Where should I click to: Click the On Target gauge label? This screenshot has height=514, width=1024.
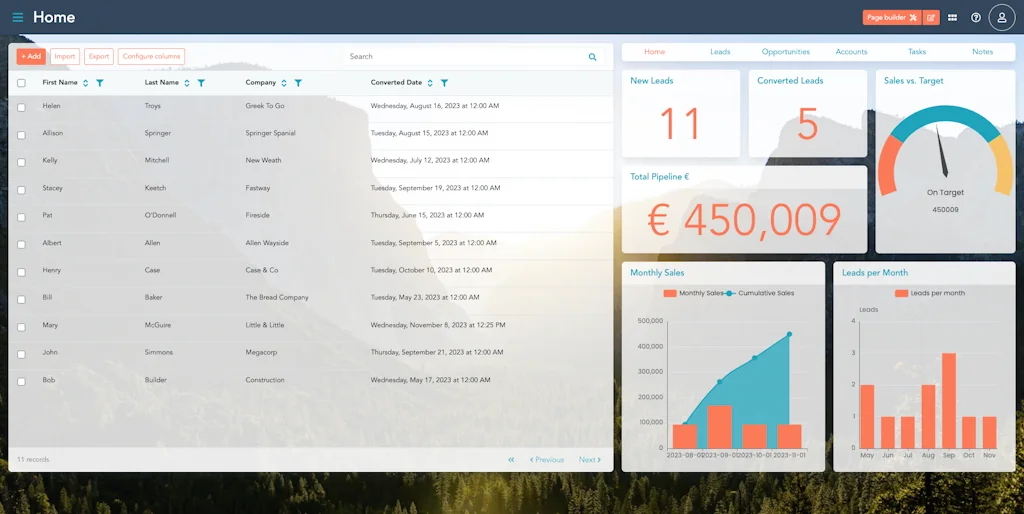(945, 193)
